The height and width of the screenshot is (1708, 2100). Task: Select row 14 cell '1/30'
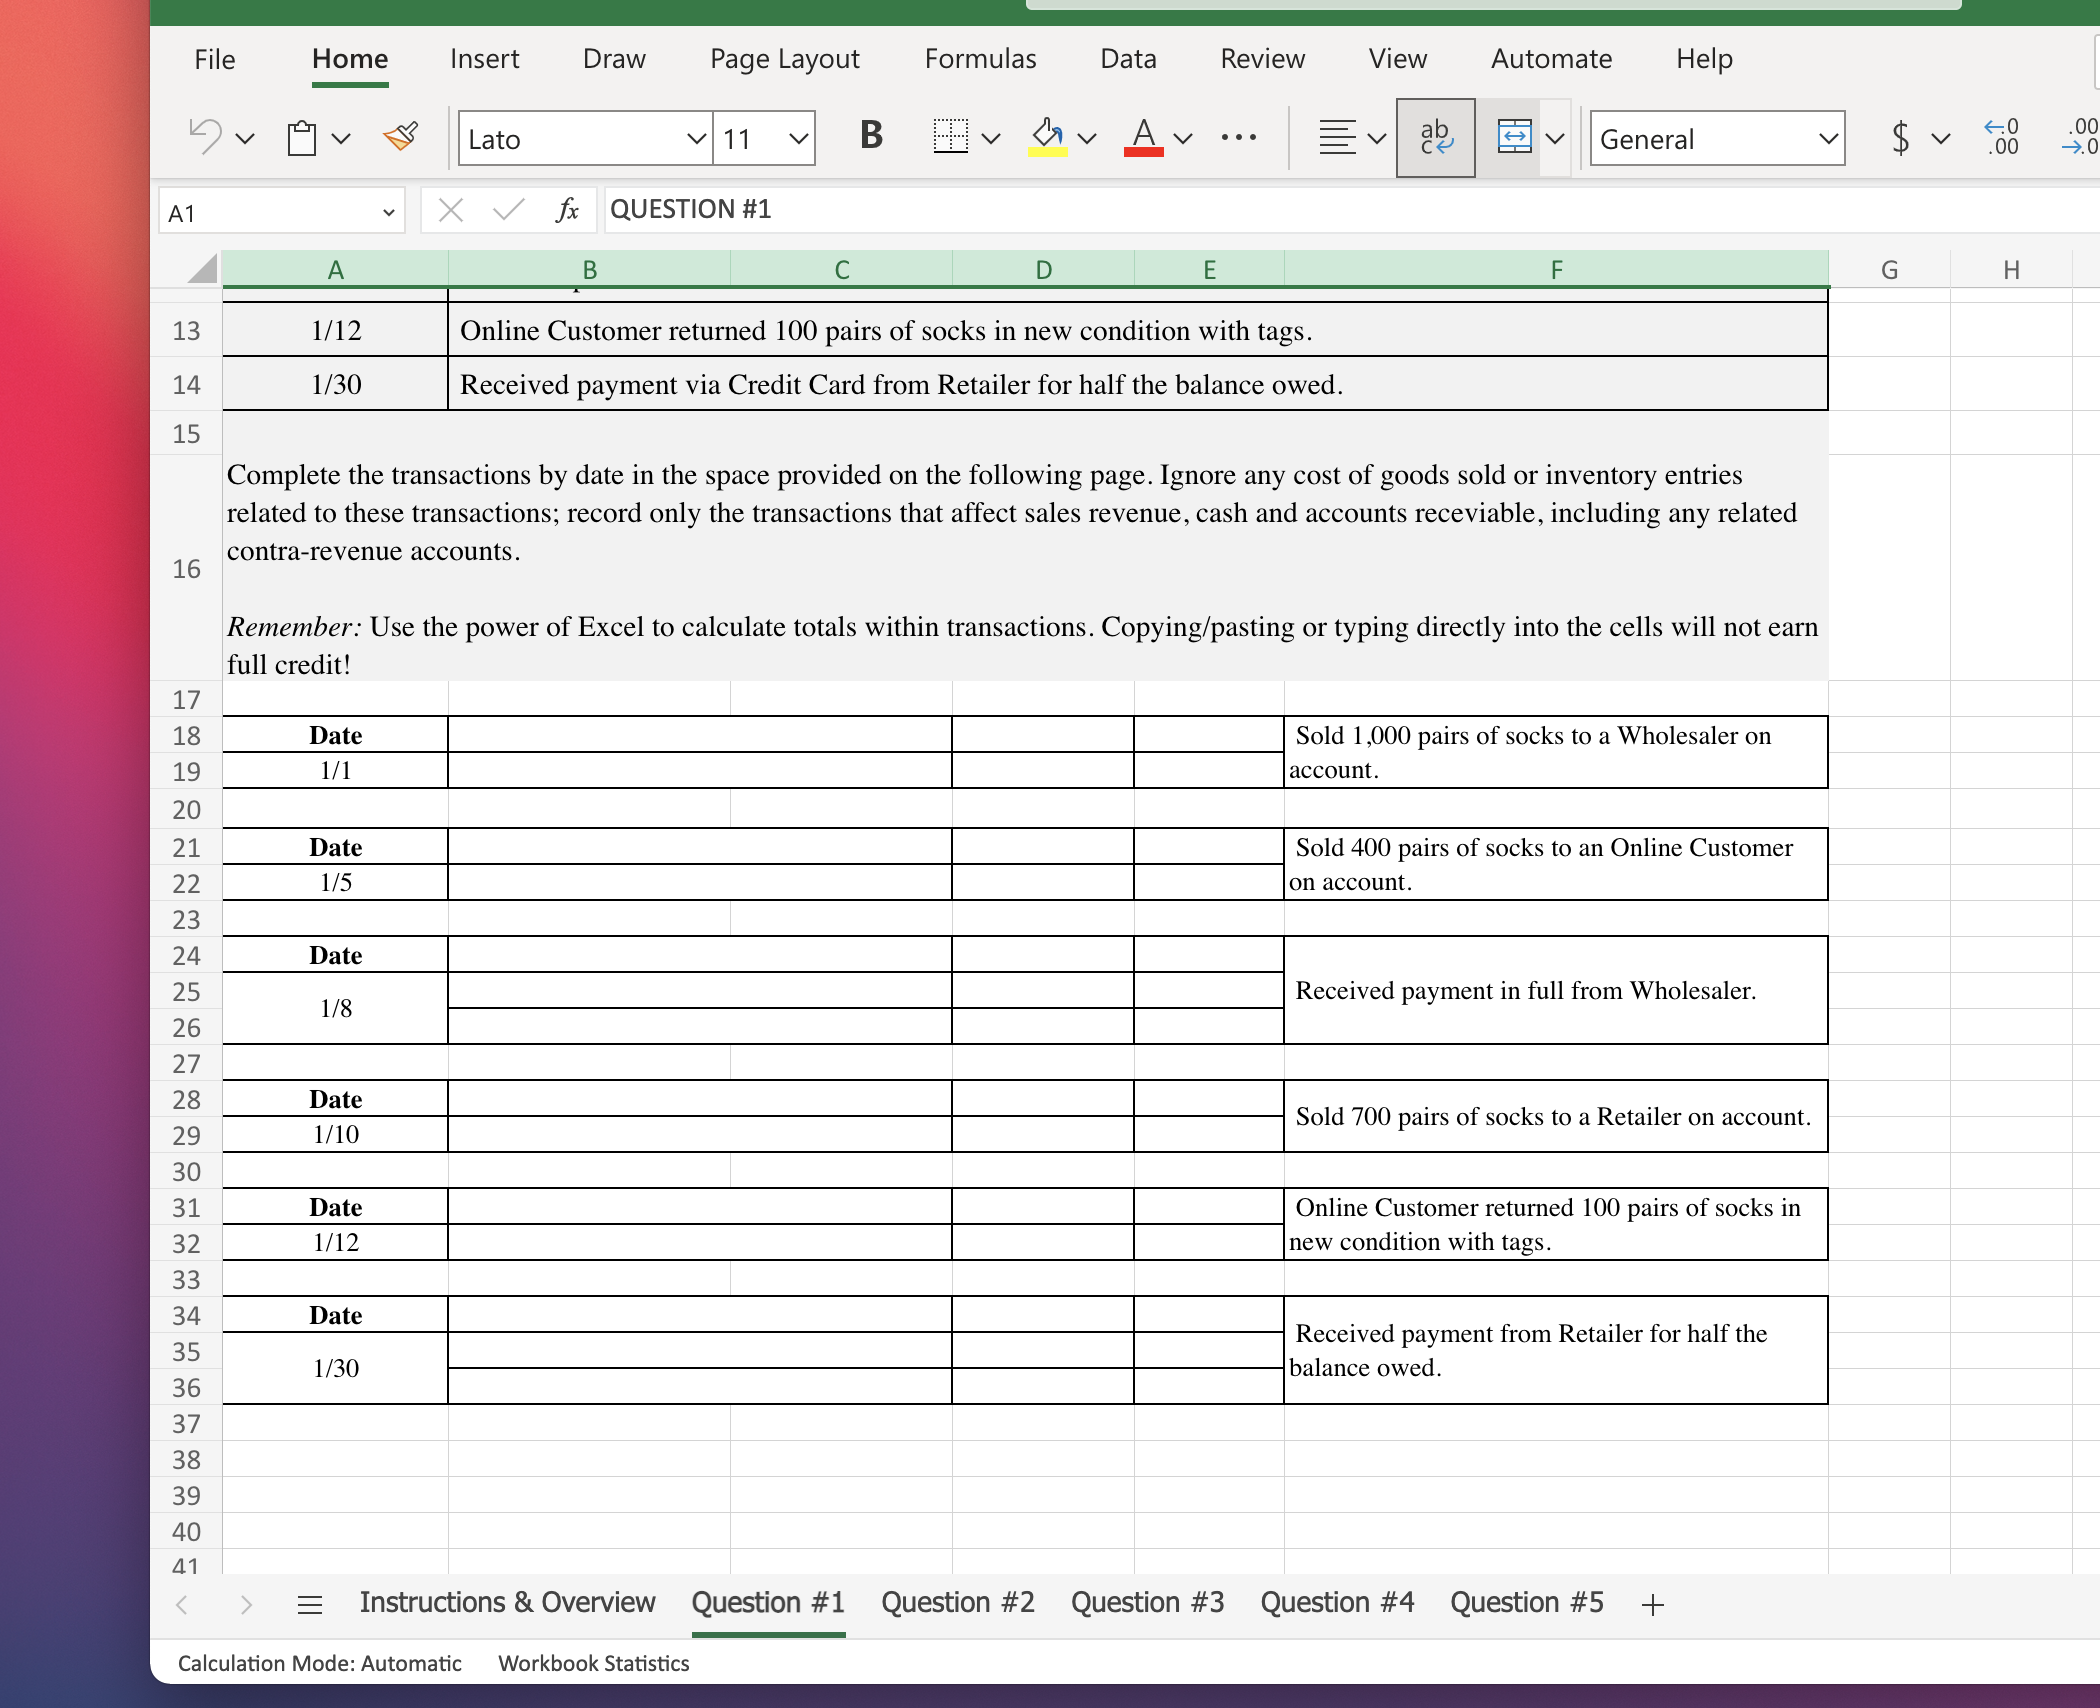point(335,384)
